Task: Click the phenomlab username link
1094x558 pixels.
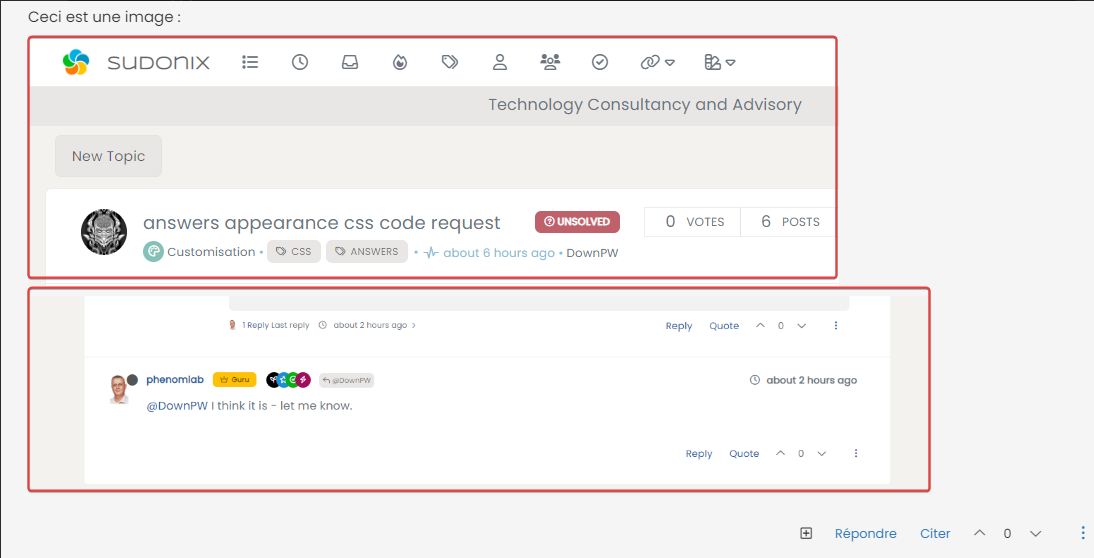Action: pyautogui.click(x=175, y=380)
